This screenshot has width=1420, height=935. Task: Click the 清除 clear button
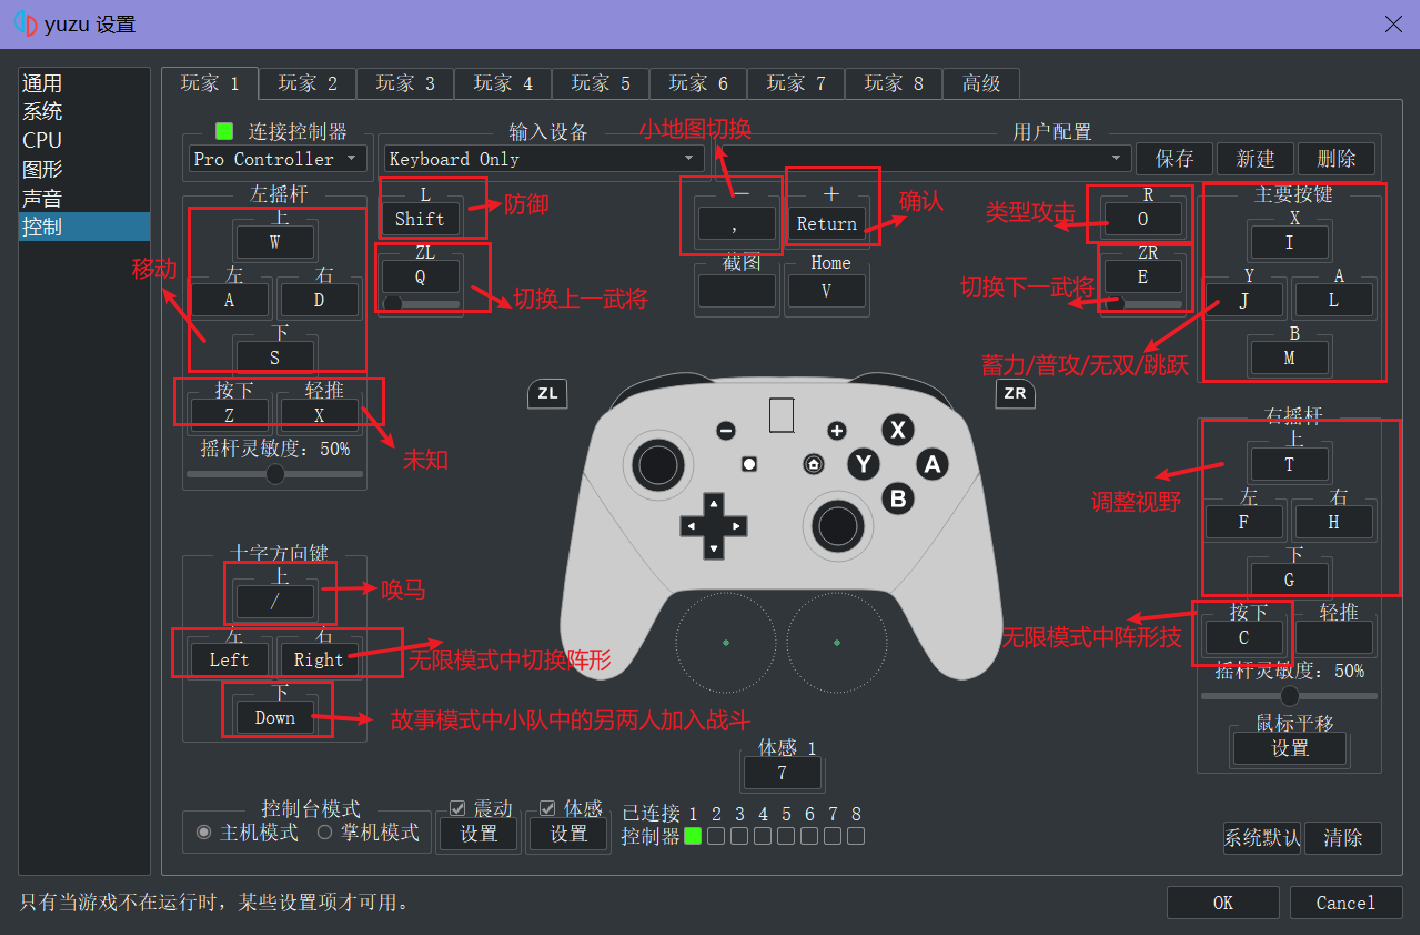[1342, 838]
